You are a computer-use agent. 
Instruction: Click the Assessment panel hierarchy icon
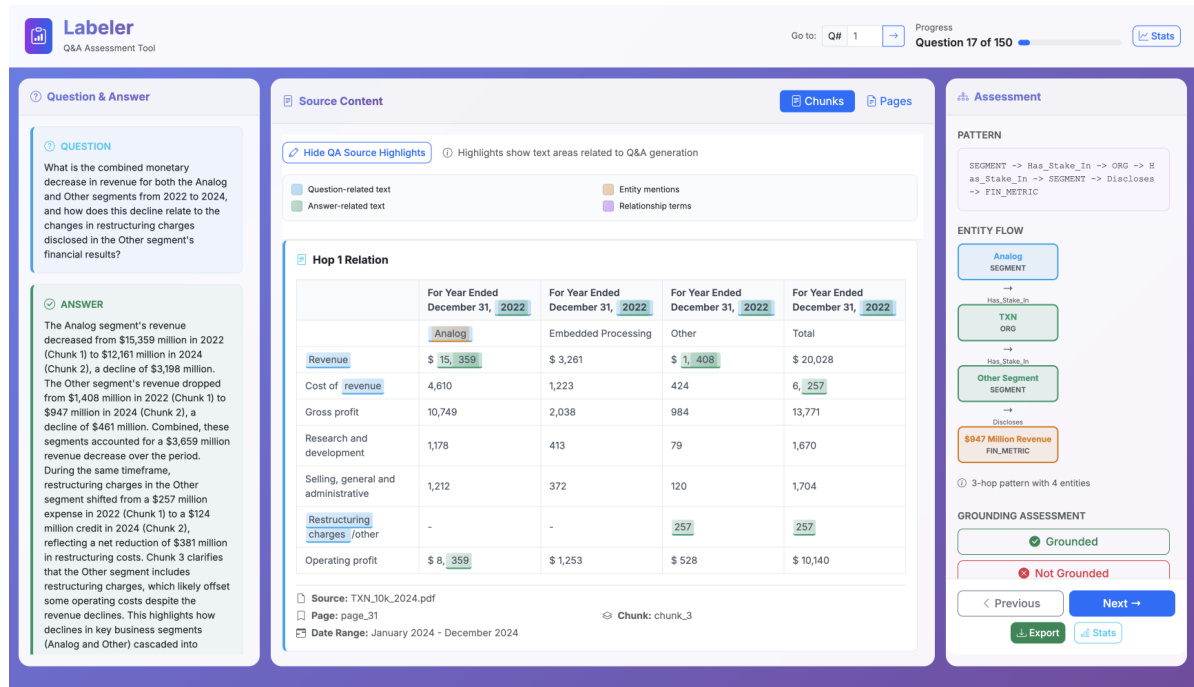[963, 97]
